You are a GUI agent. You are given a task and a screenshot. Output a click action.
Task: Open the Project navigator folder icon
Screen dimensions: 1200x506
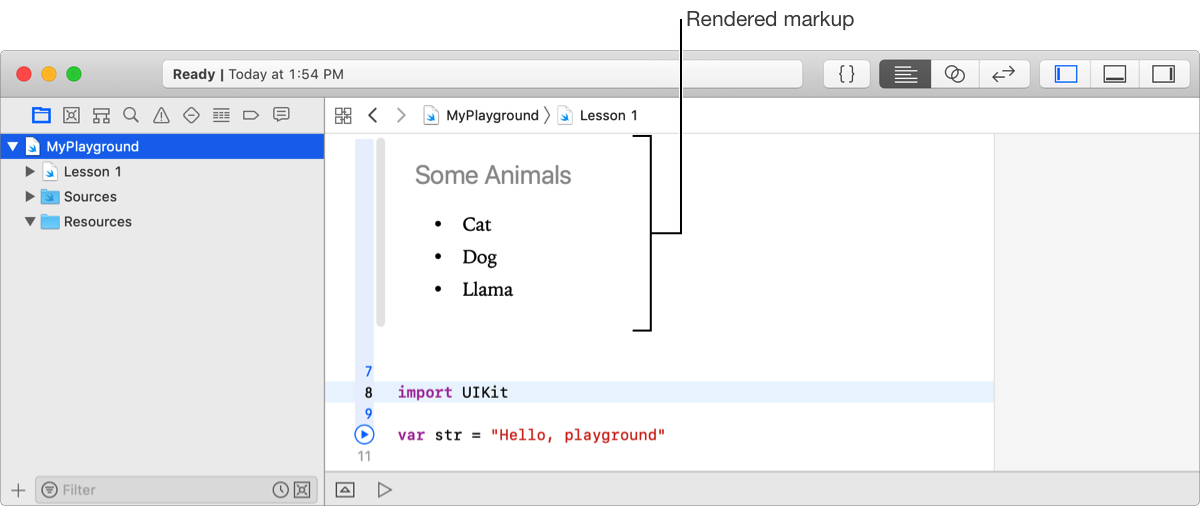click(x=41, y=115)
